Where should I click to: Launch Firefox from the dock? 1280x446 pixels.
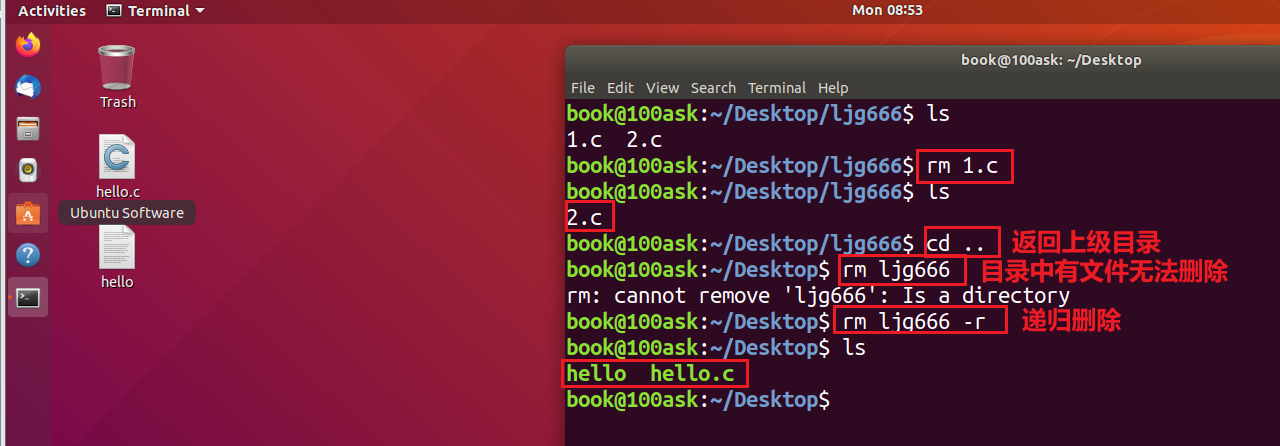tap(28, 44)
